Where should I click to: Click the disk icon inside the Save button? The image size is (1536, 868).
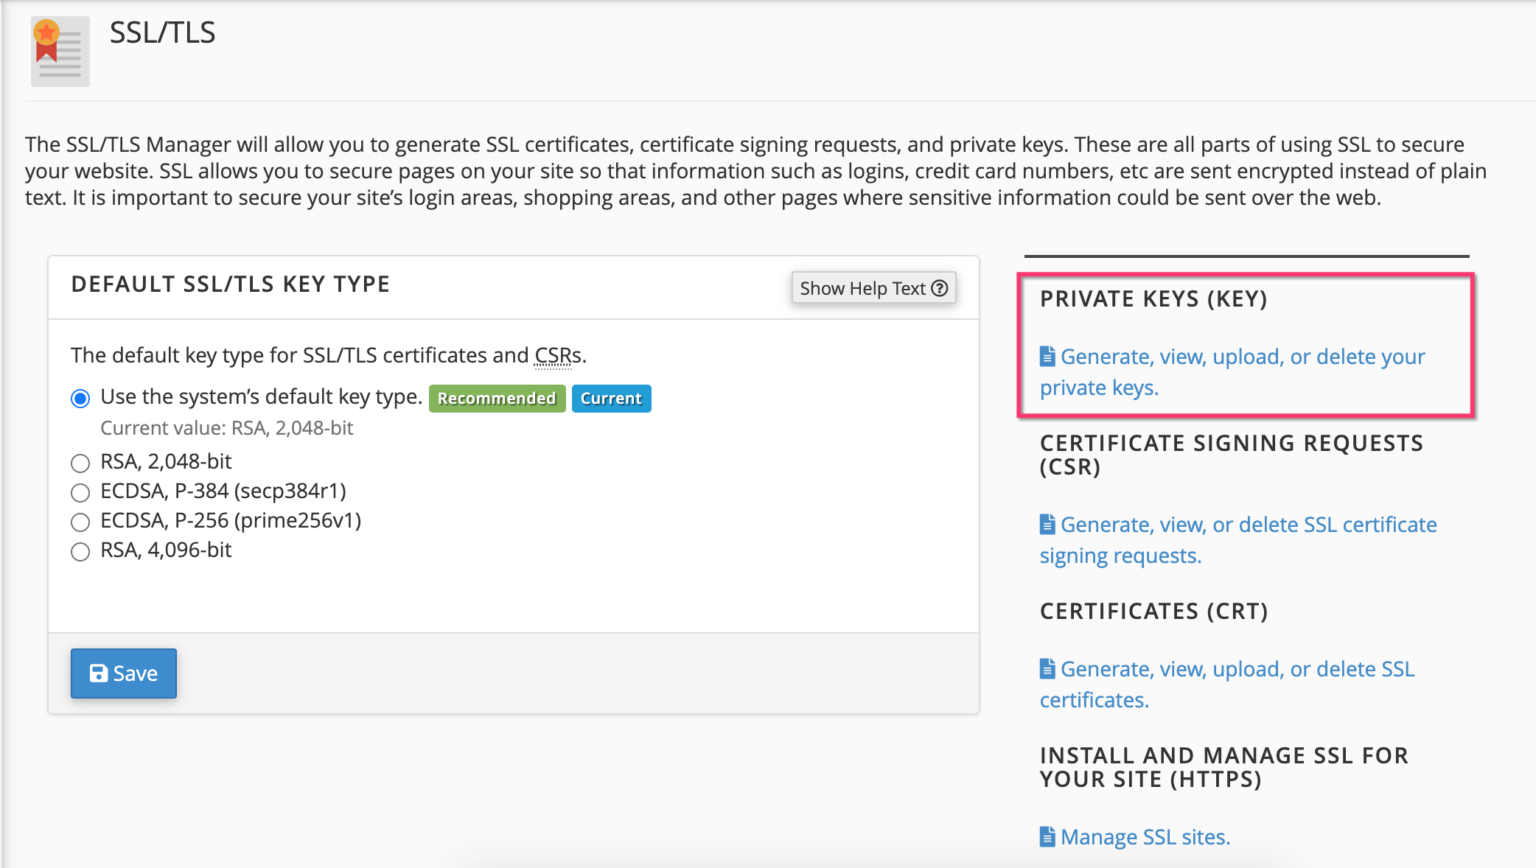coord(97,673)
